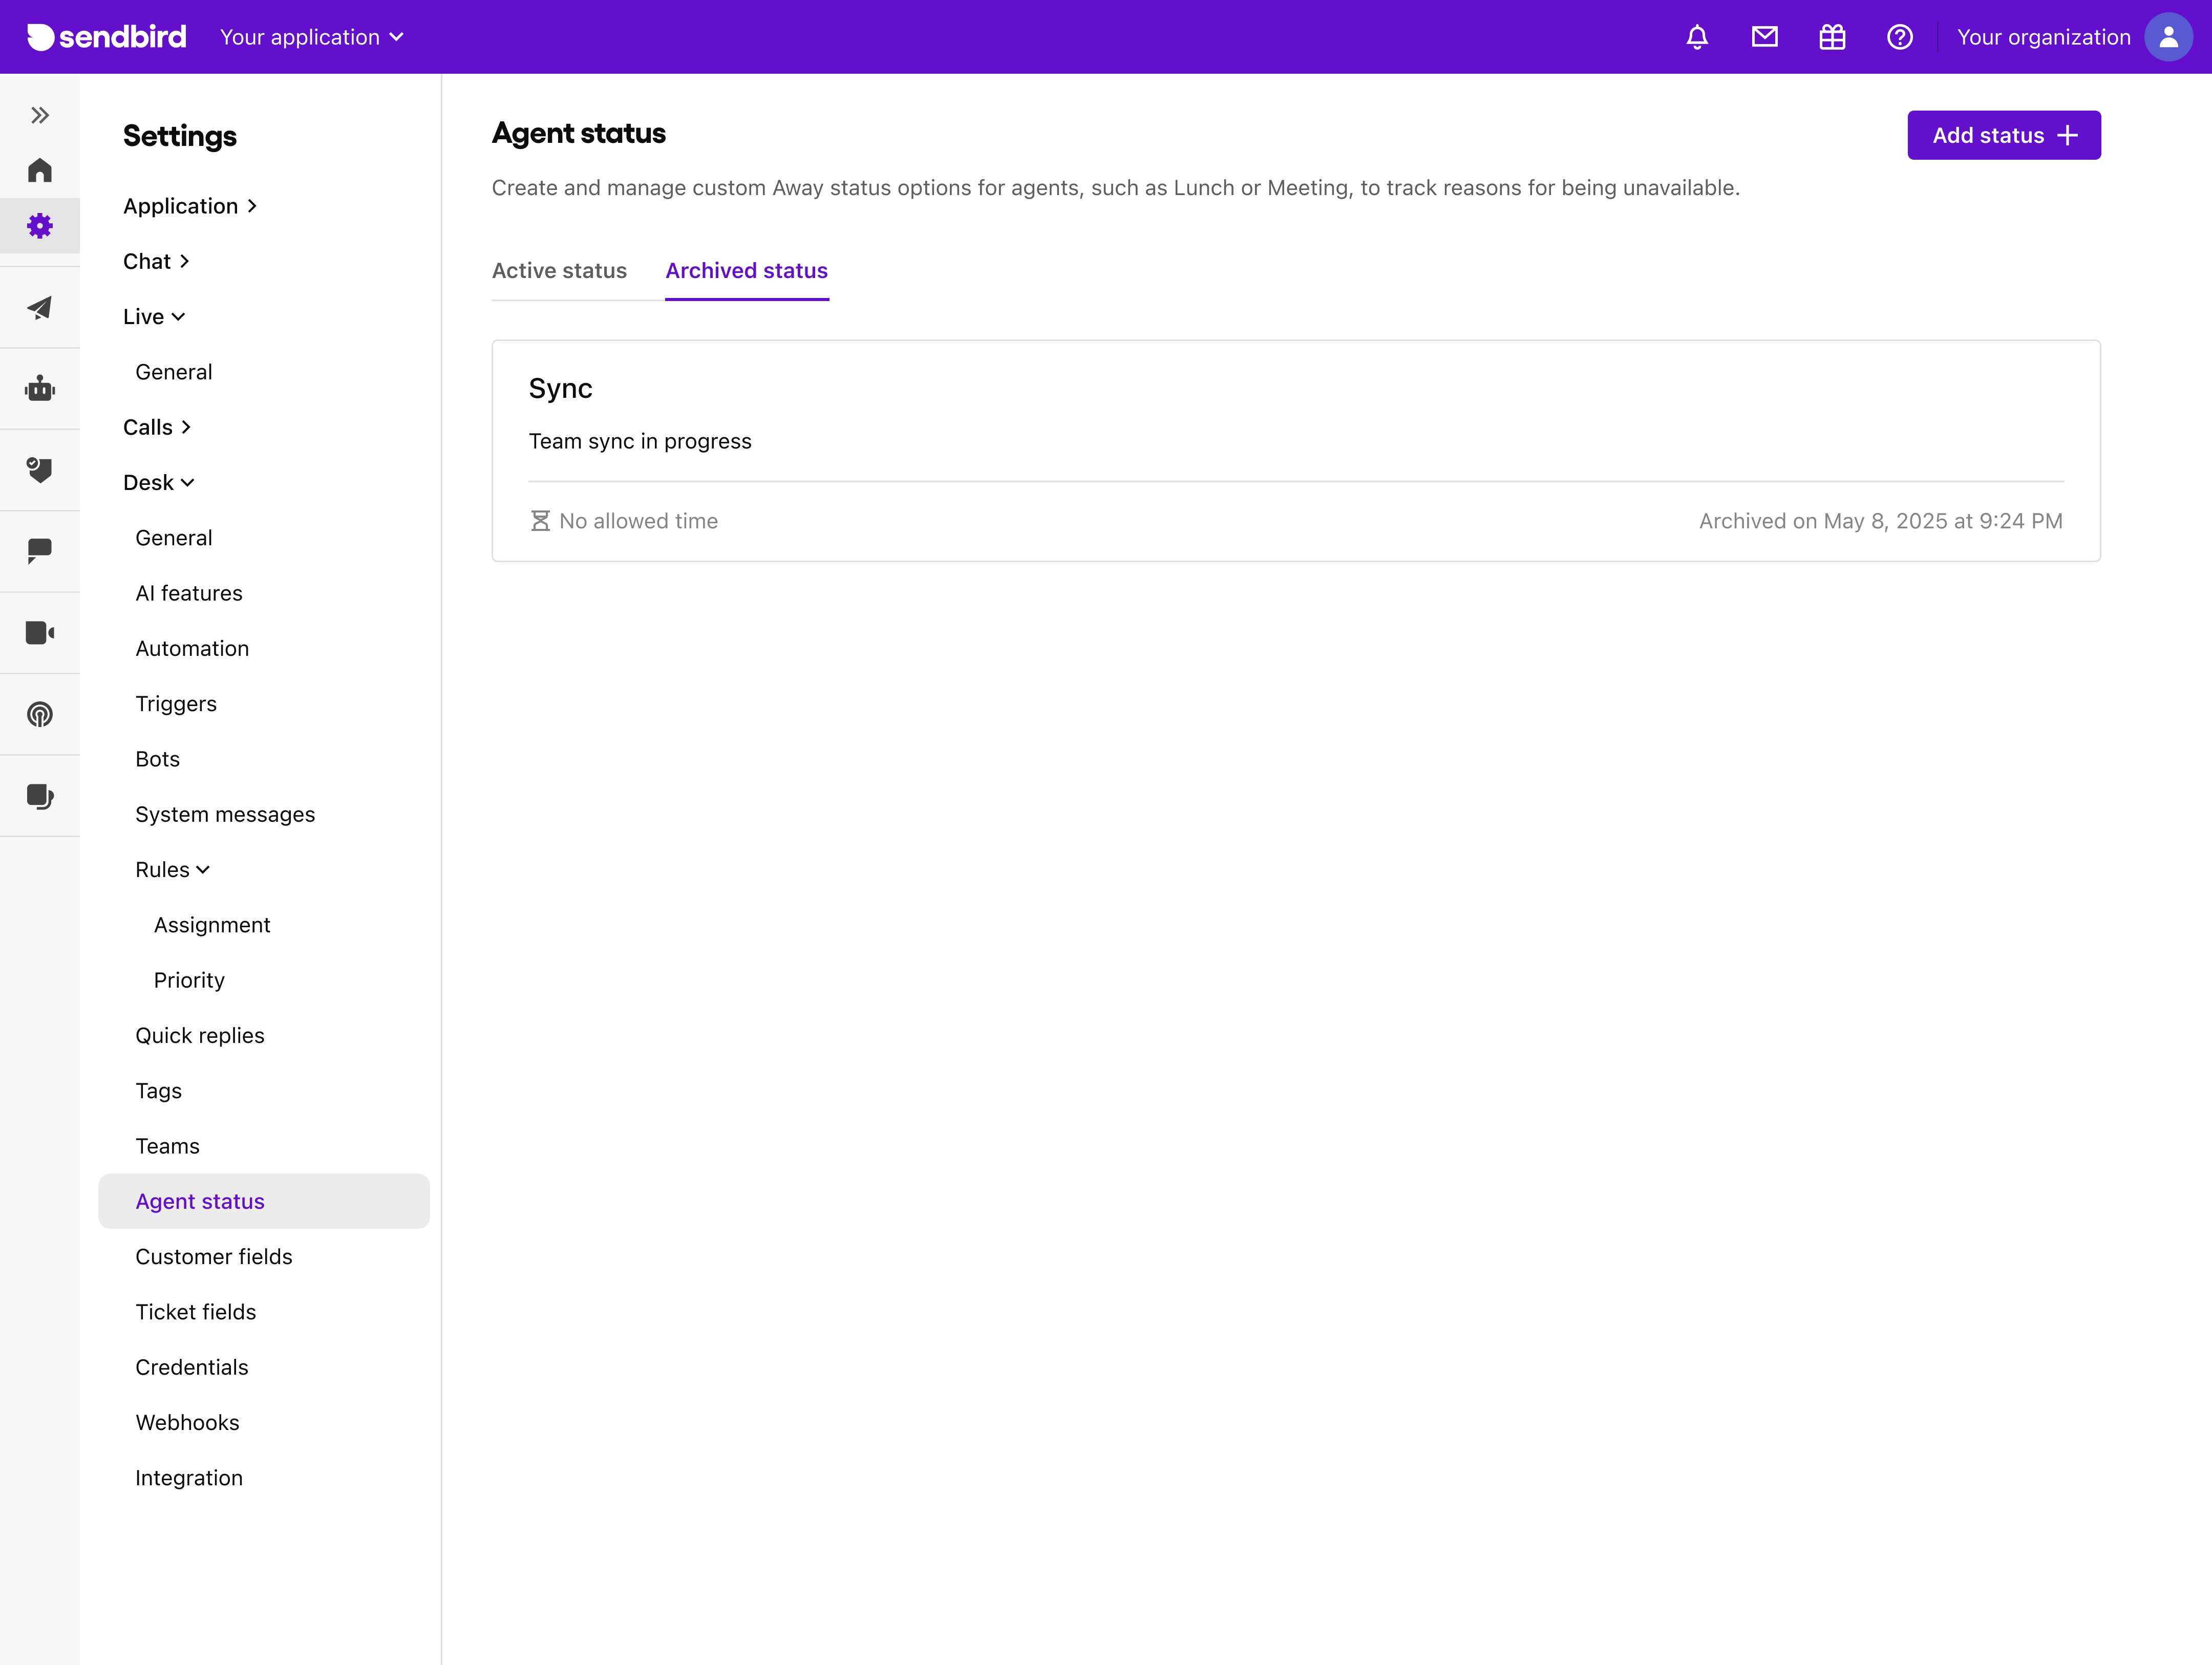Screen dimensions: 2212x1665
Task: Open Webhooks settings
Action: click(187, 1422)
